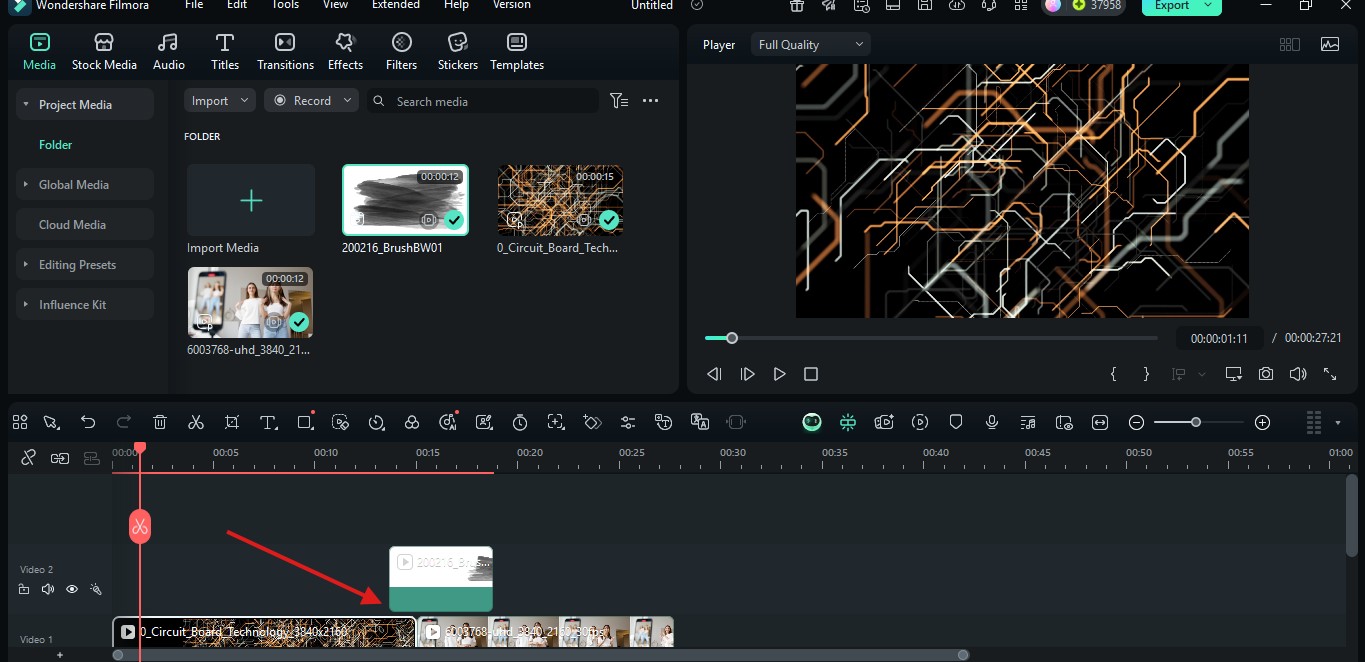The height and width of the screenshot is (662, 1365).
Task: Record a voiceover with microphone icon
Action: [992, 423]
